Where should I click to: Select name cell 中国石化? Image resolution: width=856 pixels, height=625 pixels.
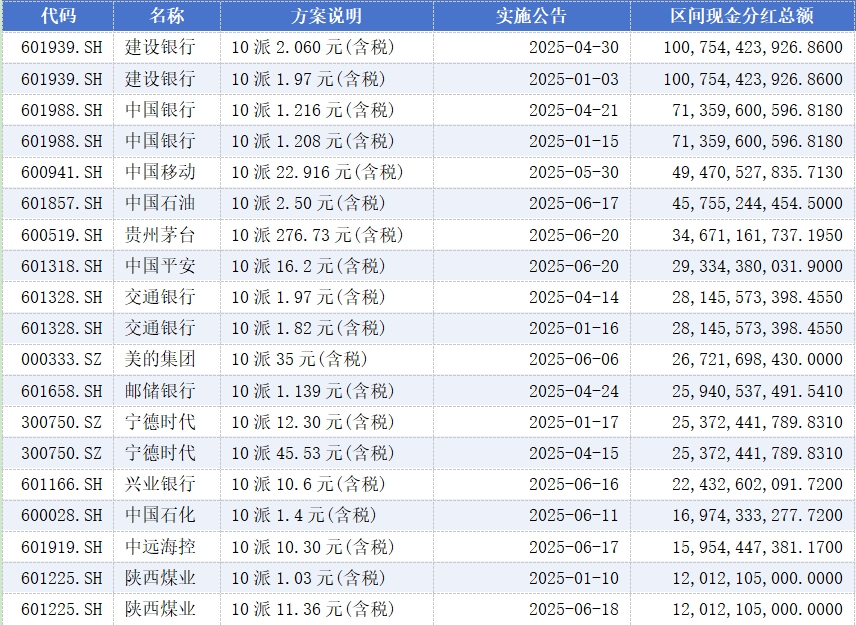(x=167, y=516)
